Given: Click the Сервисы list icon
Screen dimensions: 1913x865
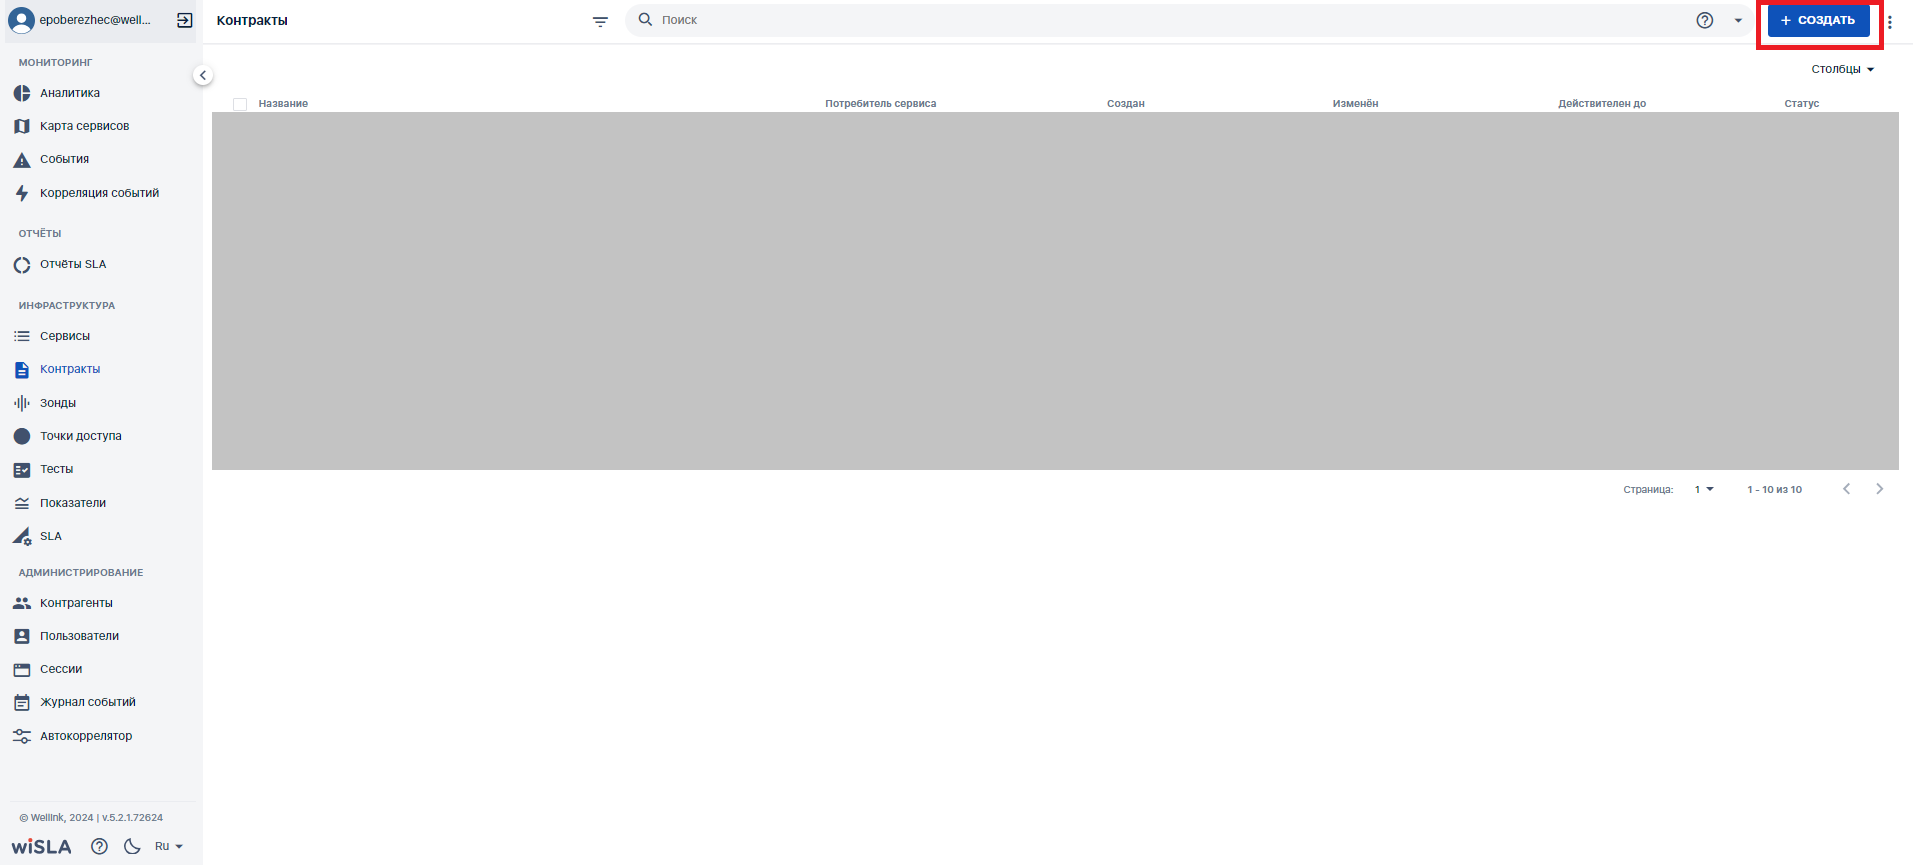Looking at the screenshot, I should click(x=22, y=336).
